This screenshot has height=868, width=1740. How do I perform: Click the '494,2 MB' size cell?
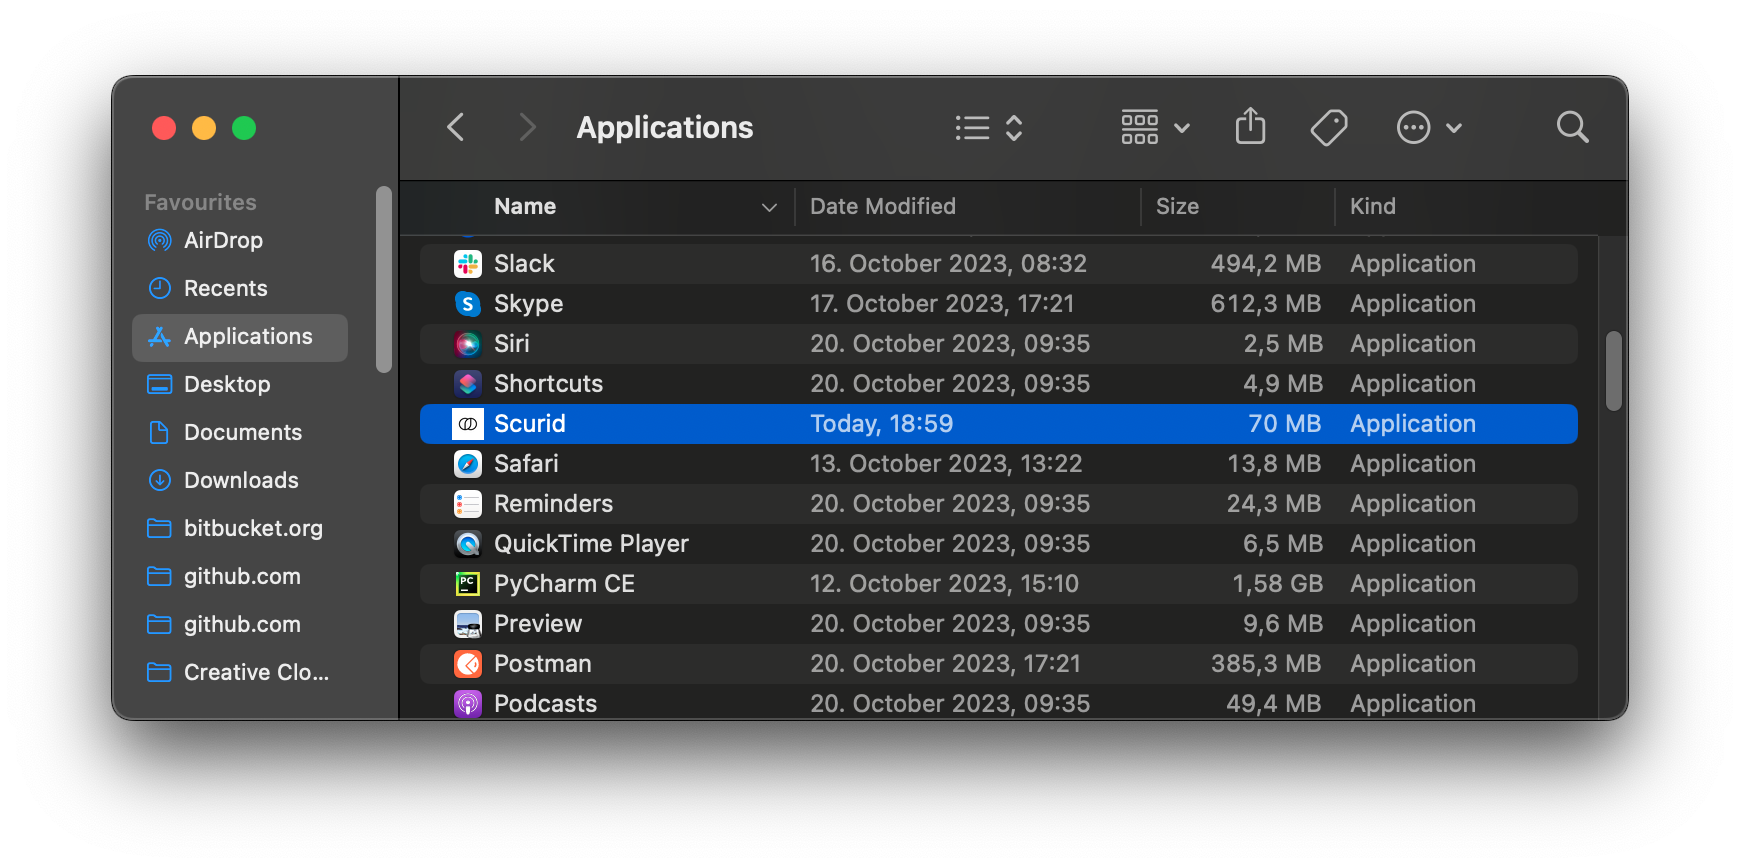click(x=1266, y=264)
